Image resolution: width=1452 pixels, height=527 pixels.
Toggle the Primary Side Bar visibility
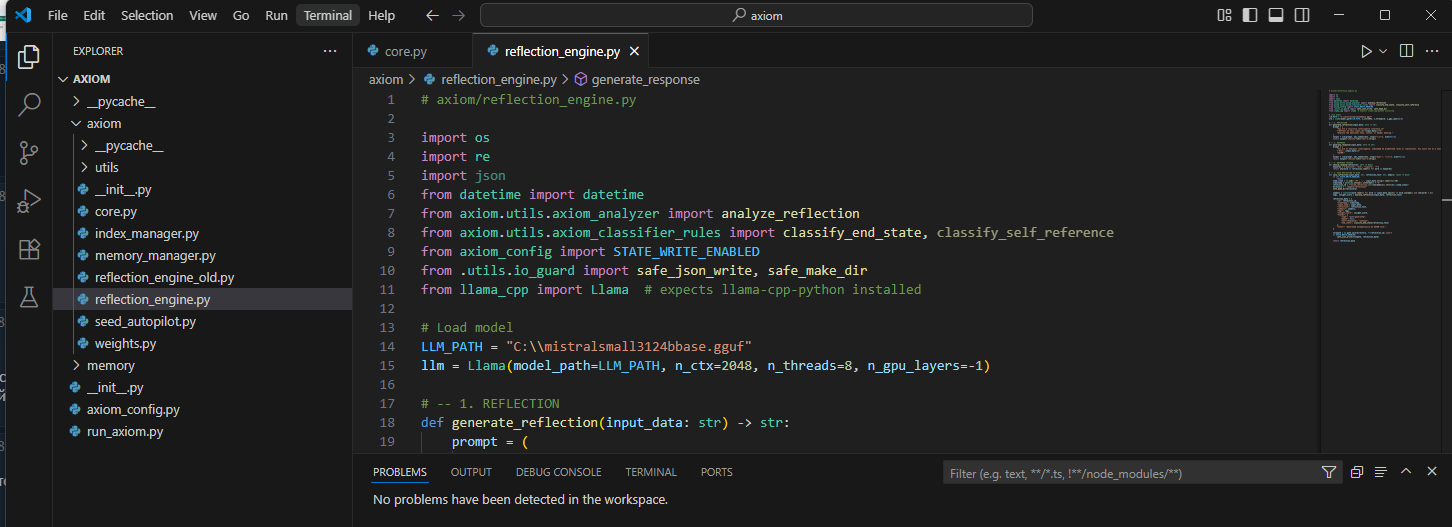1250,15
